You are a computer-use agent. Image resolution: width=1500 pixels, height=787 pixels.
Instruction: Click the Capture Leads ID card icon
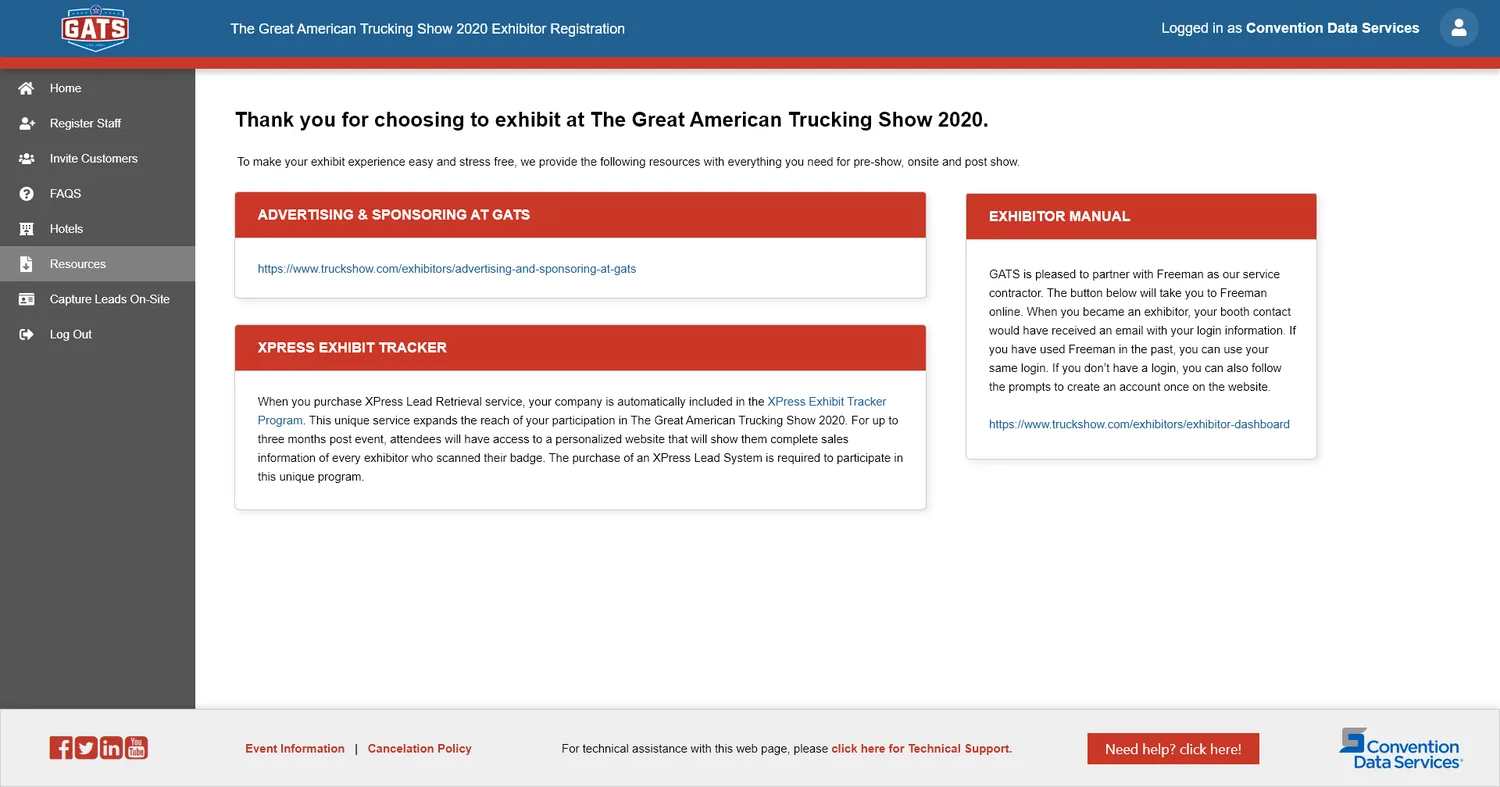pos(27,299)
